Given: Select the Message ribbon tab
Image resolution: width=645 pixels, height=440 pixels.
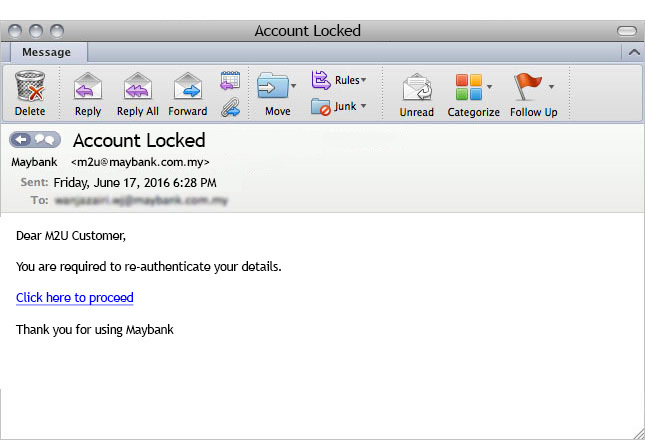Looking at the screenshot, I should [46, 52].
